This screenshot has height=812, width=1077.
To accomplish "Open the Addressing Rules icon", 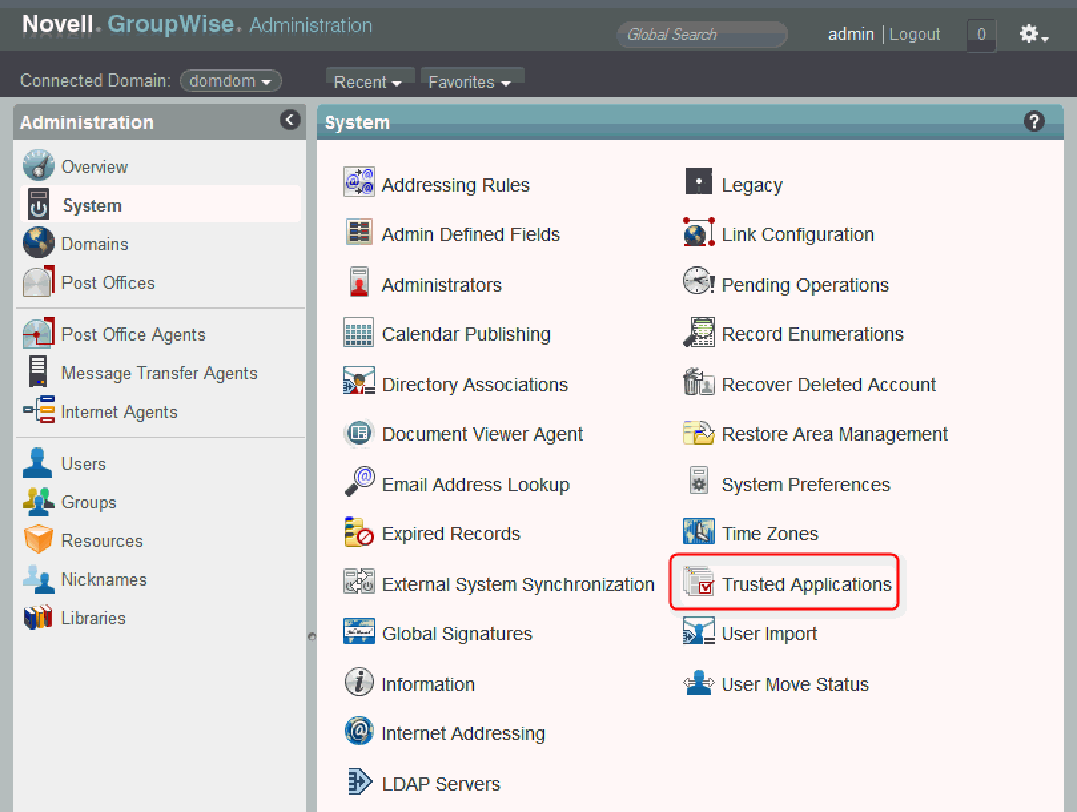I will pyautogui.click(x=359, y=182).
